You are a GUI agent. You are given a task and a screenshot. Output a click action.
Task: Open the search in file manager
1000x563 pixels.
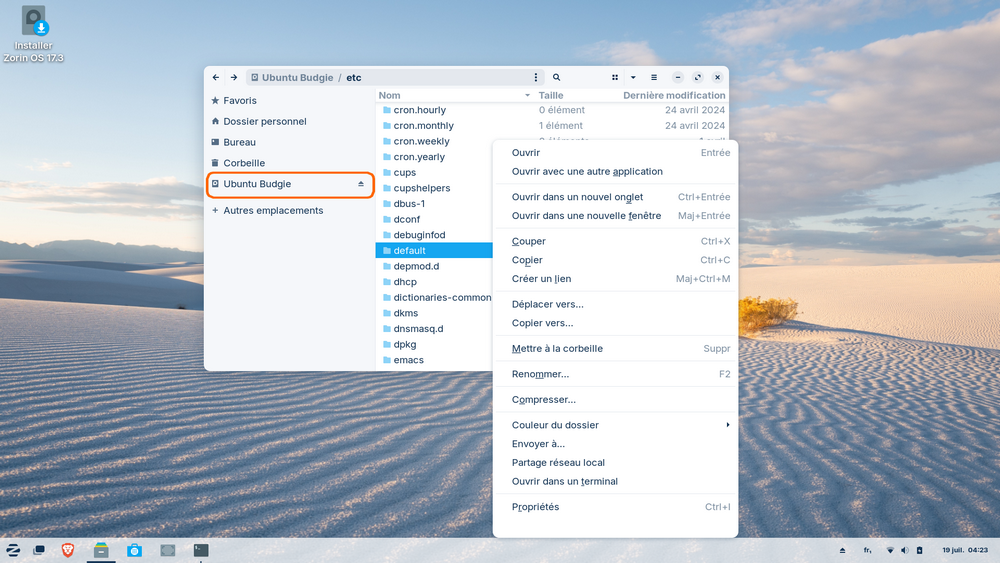557,77
